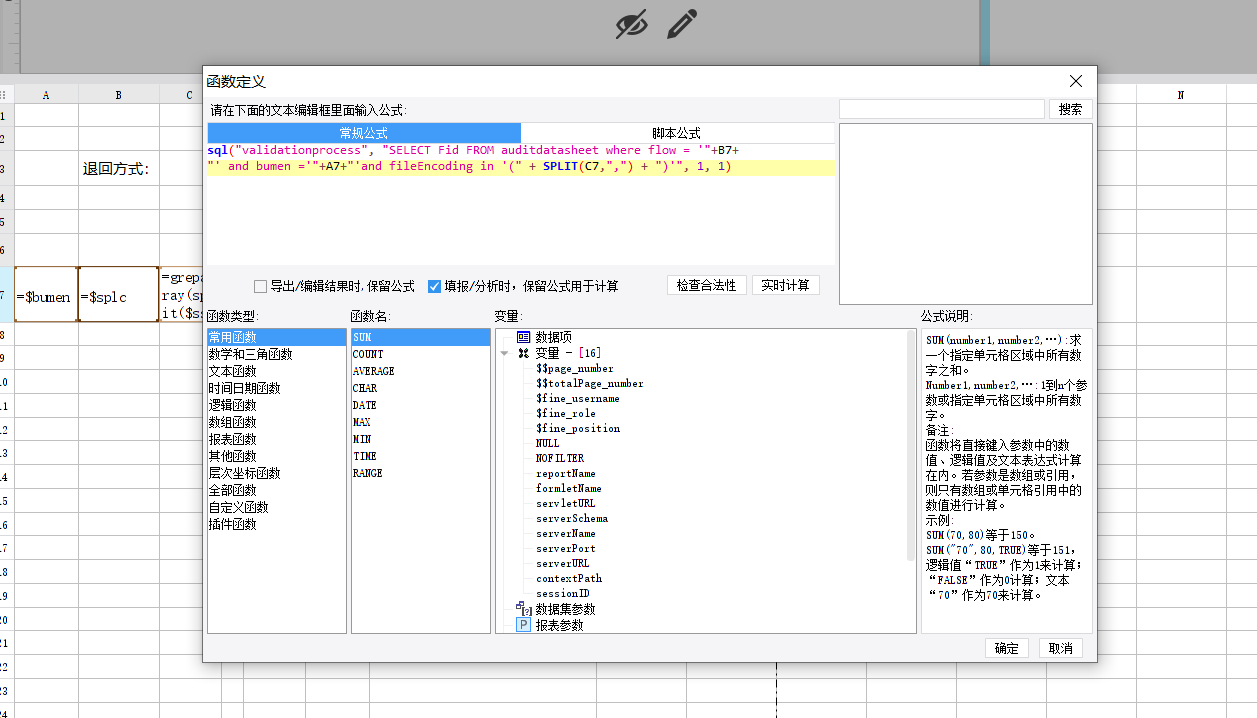This screenshot has width=1257, height=718.
Task: Close the 函数定义 dialog
Action: pos(1076,81)
